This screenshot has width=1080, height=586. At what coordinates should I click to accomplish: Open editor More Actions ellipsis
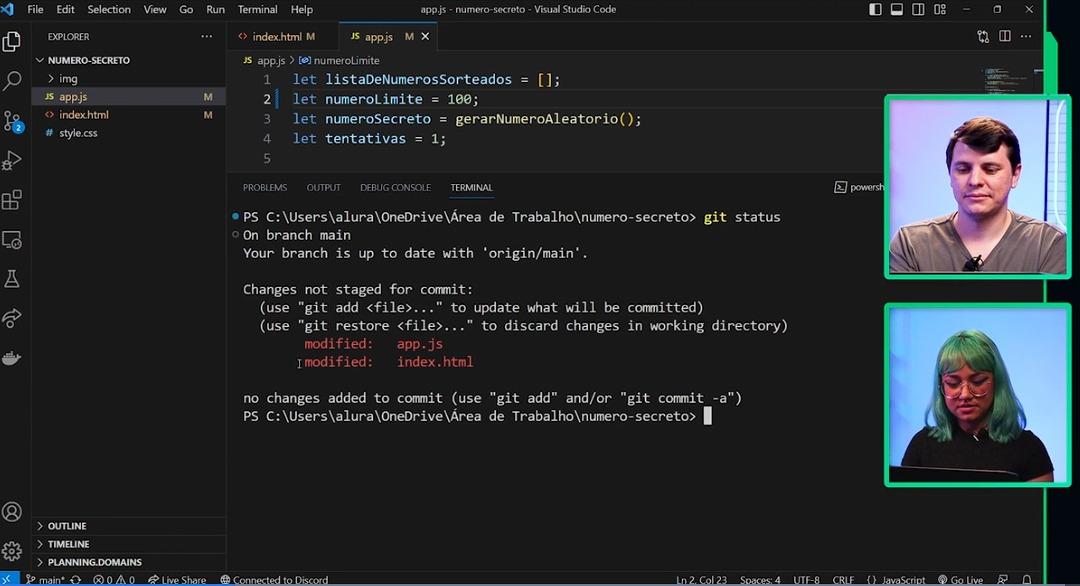coord(1026,36)
